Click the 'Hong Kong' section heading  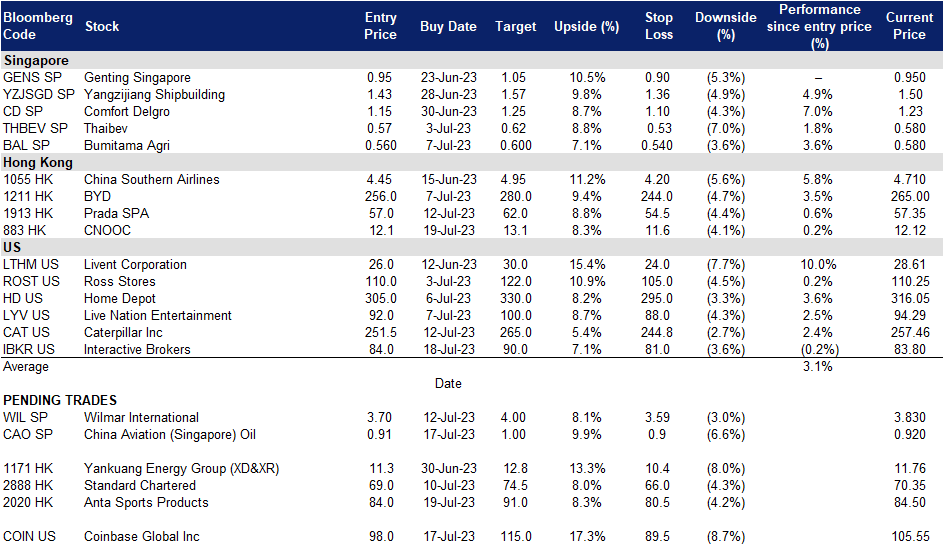(x=38, y=162)
